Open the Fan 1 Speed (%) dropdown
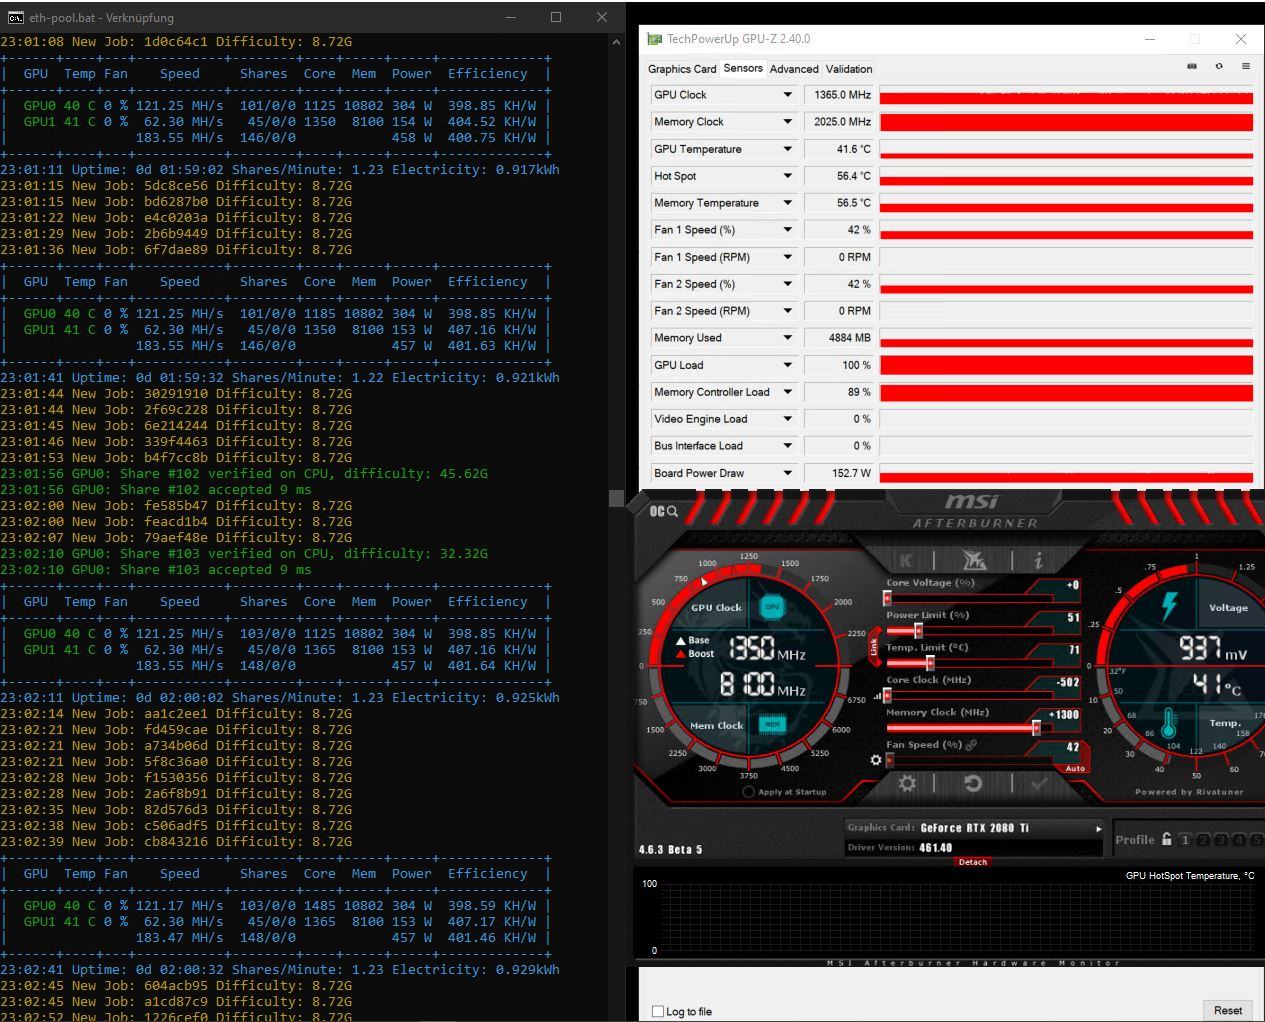1265x1022 pixels. click(x=787, y=230)
